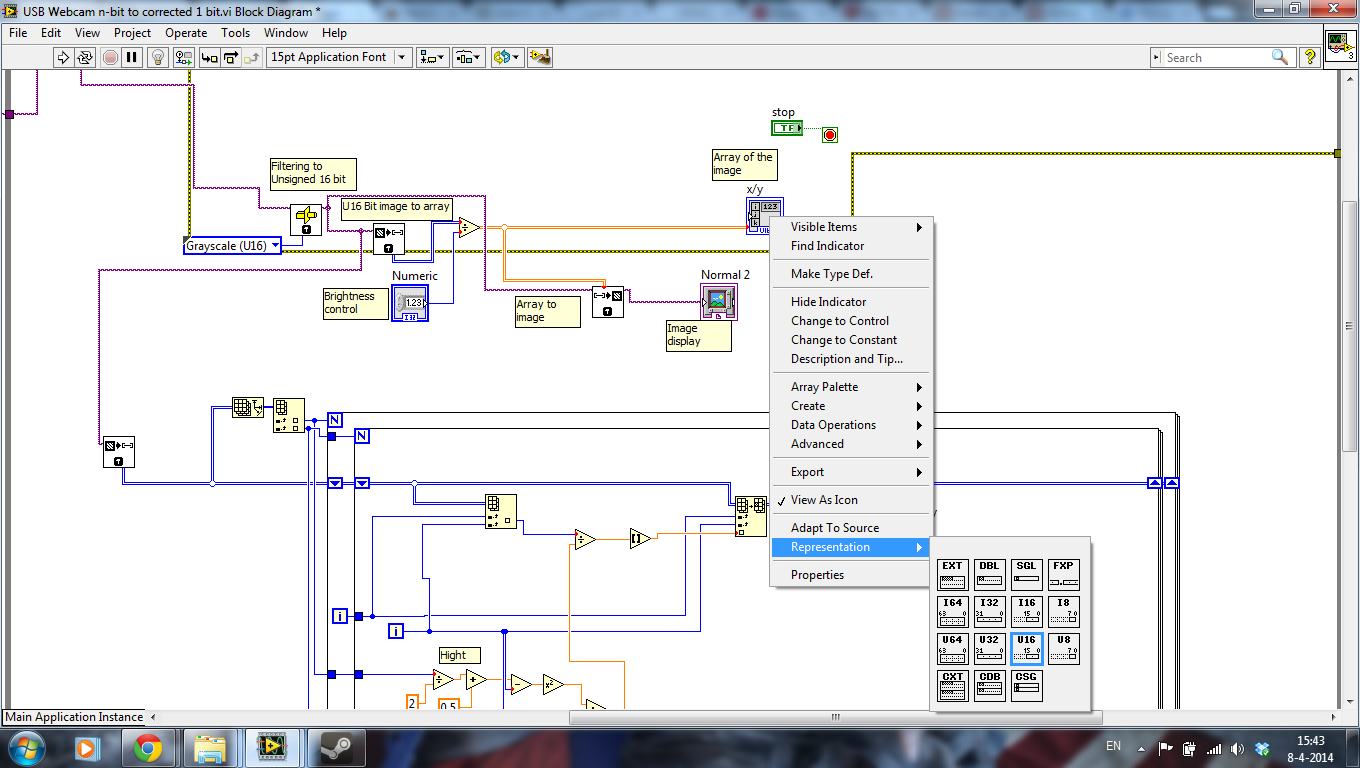The image size is (1360, 768).
Task: Select I8 representation
Action: (x=1063, y=612)
